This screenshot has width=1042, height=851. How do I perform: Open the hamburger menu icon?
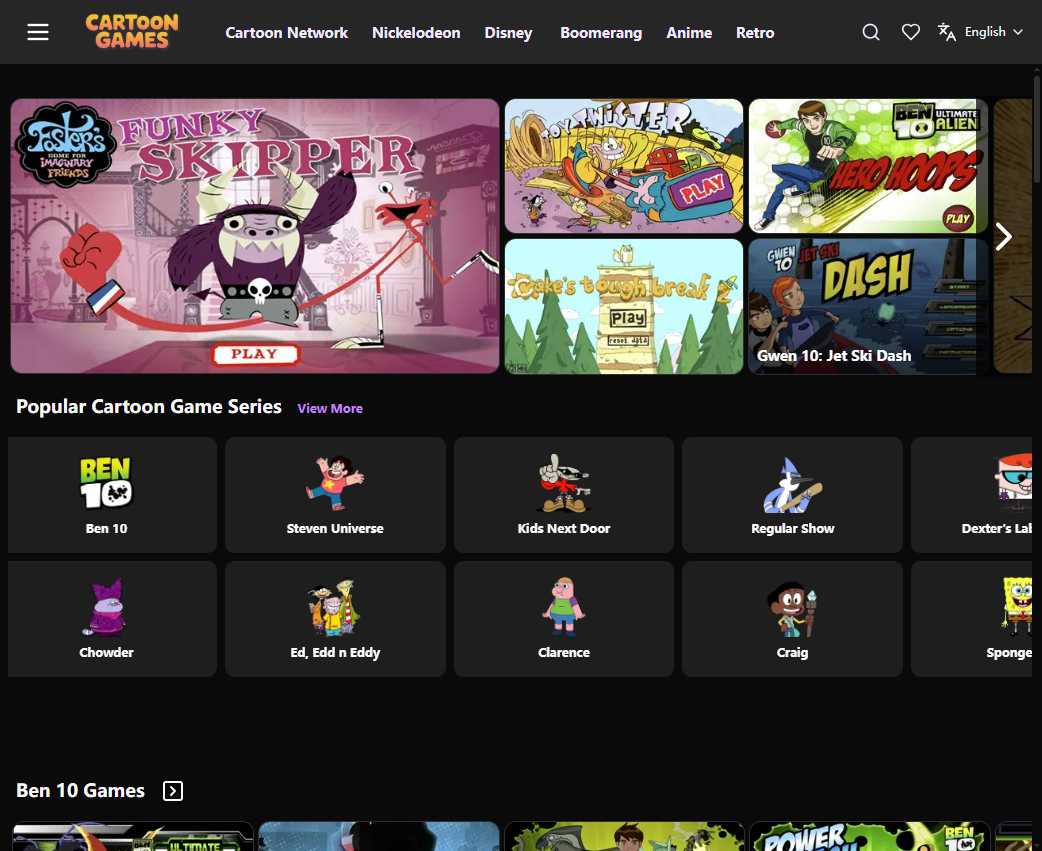(x=38, y=32)
